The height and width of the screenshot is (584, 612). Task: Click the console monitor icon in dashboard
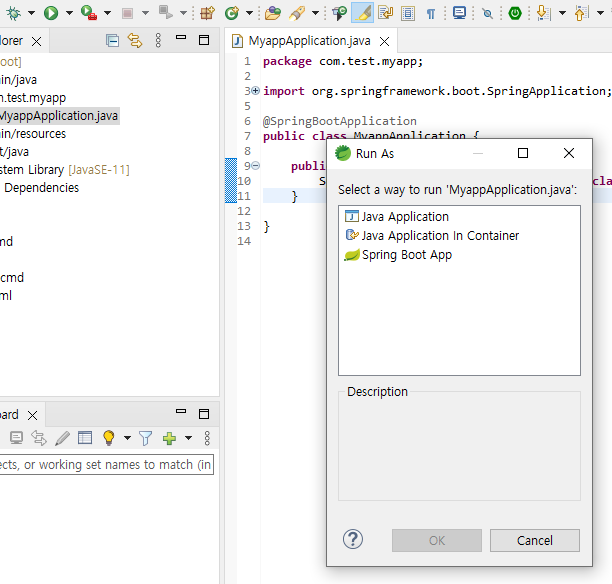click(16, 438)
